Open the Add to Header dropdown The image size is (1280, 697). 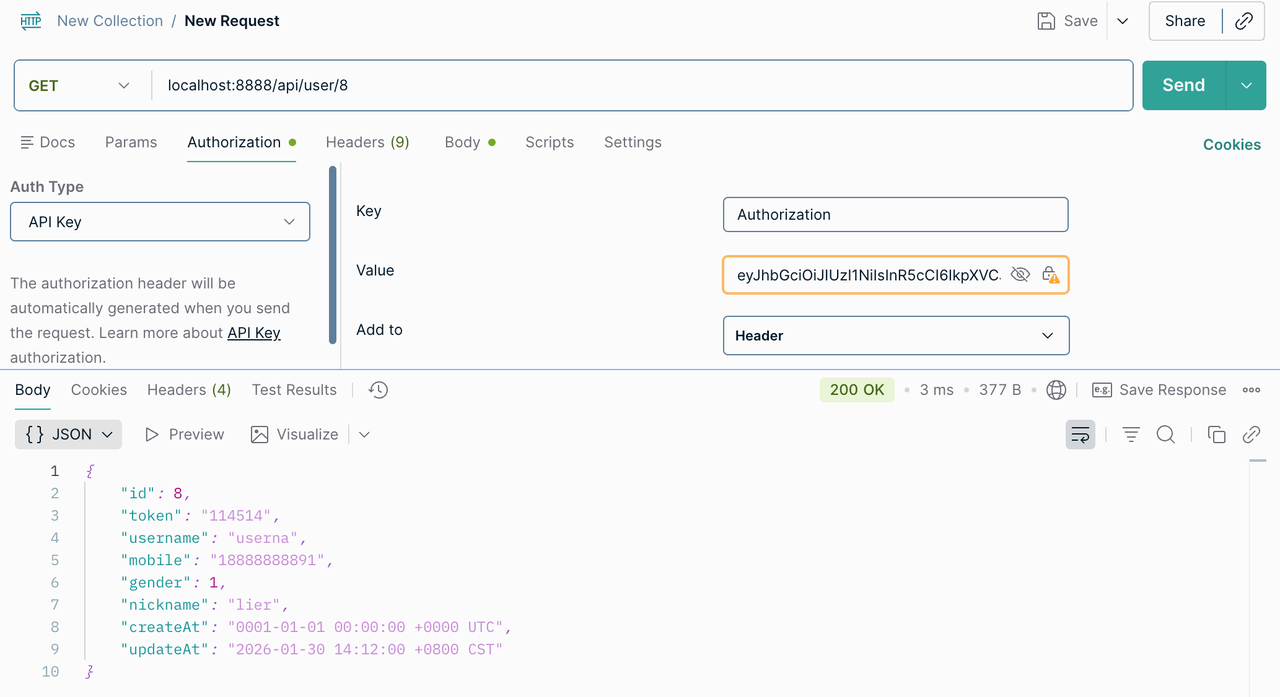pyautogui.click(x=896, y=336)
